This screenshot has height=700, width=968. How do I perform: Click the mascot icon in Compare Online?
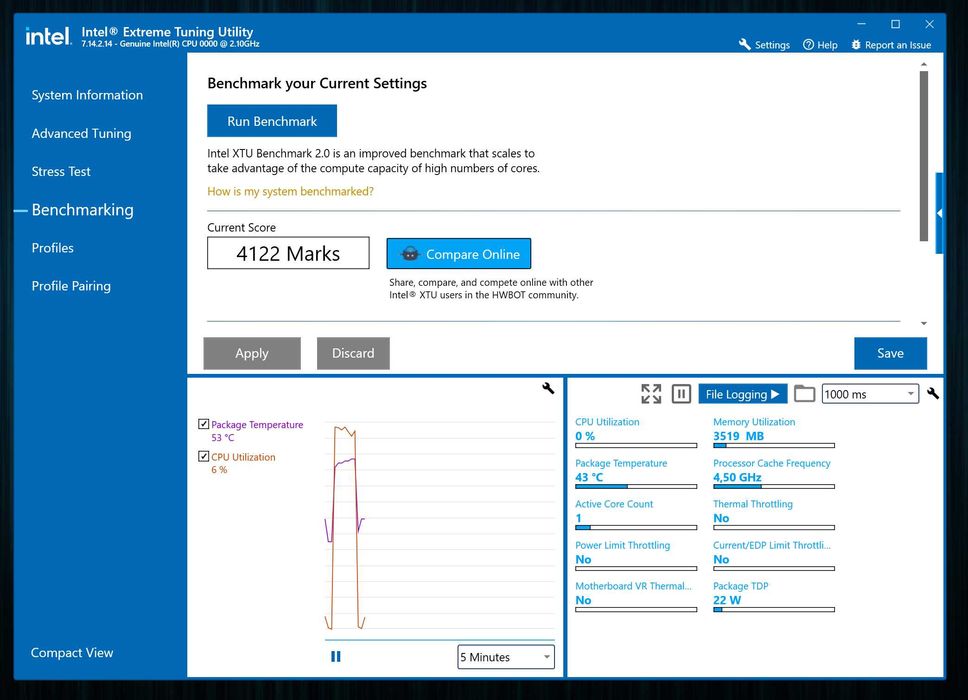click(410, 254)
